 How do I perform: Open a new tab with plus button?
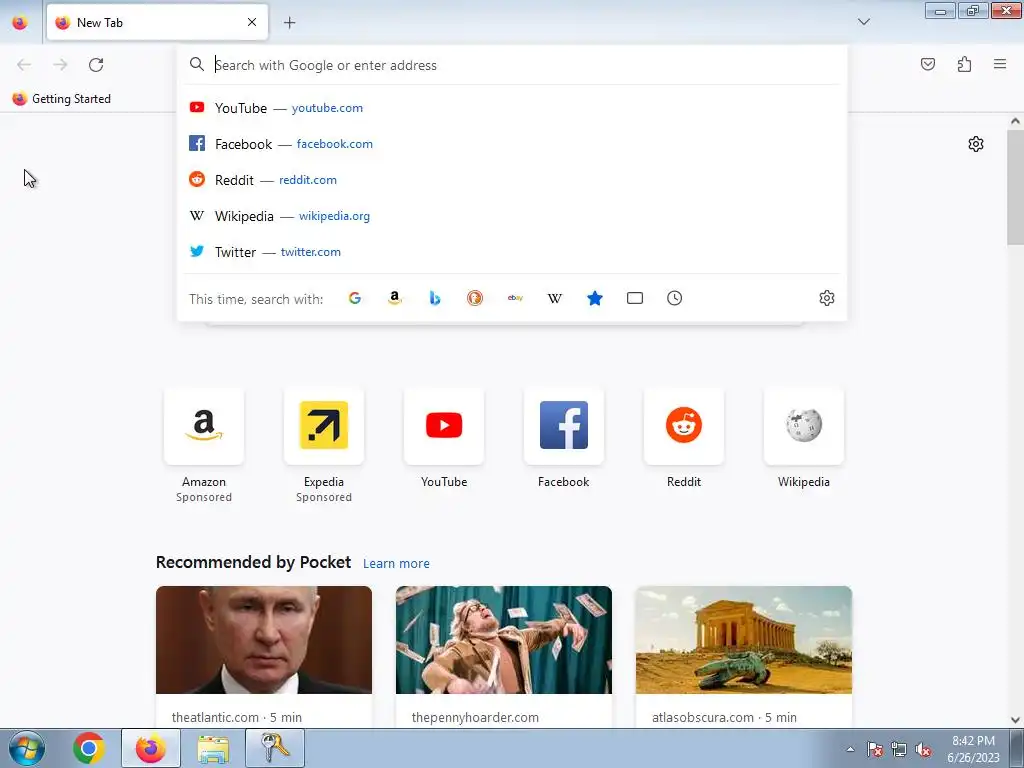pos(289,23)
